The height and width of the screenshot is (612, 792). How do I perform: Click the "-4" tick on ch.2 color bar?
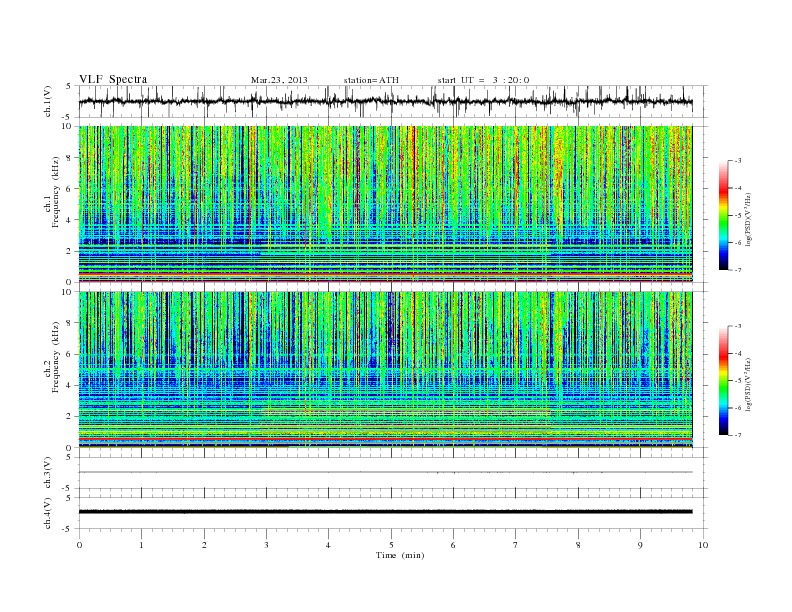coord(737,353)
